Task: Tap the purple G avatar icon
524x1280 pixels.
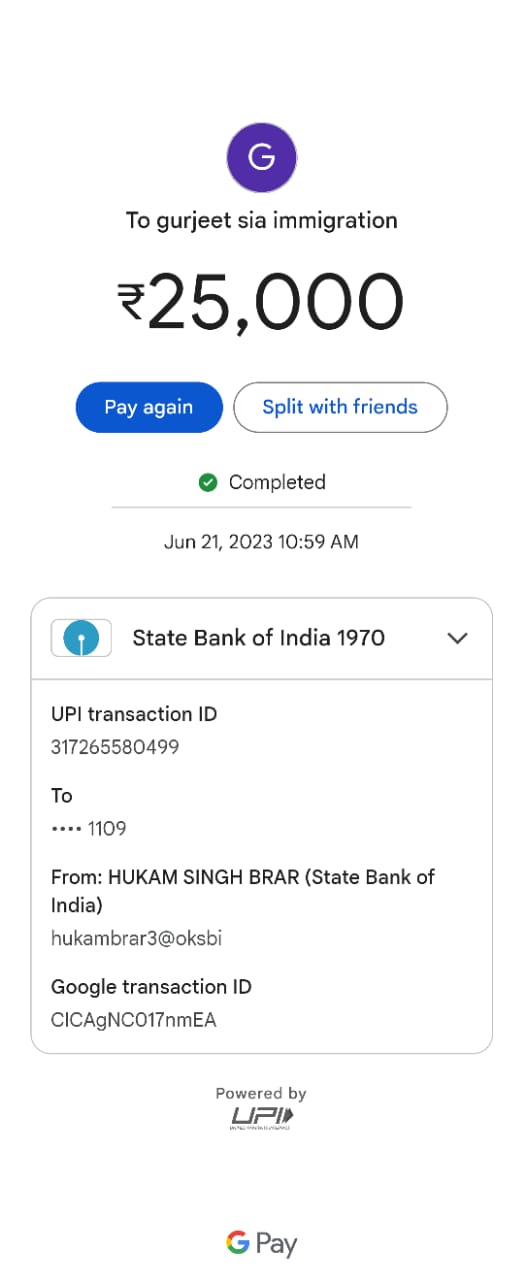Action: pyautogui.click(x=262, y=157)
